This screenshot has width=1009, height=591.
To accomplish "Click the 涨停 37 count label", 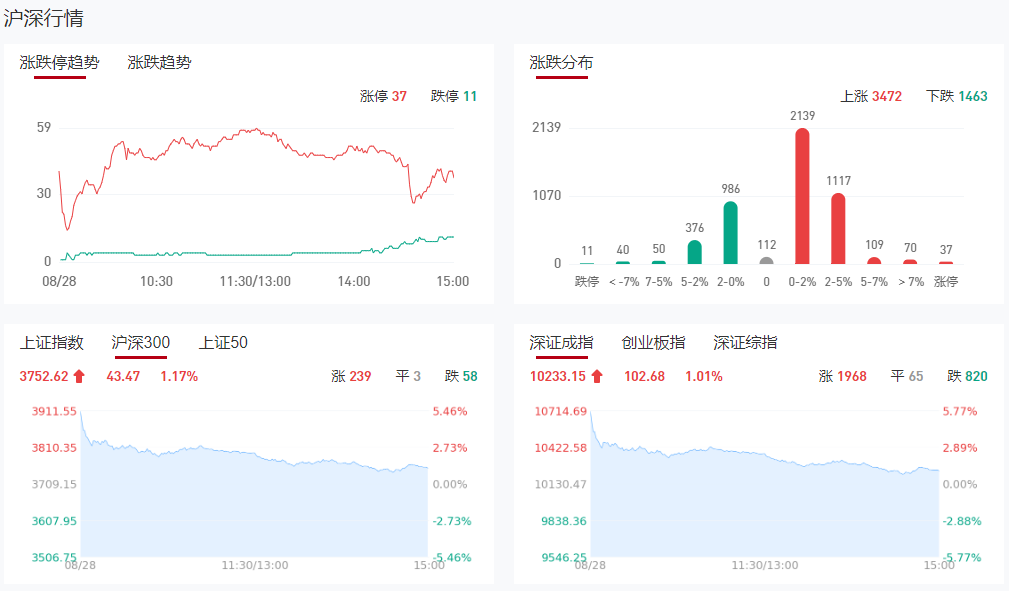I will [383, 97].
